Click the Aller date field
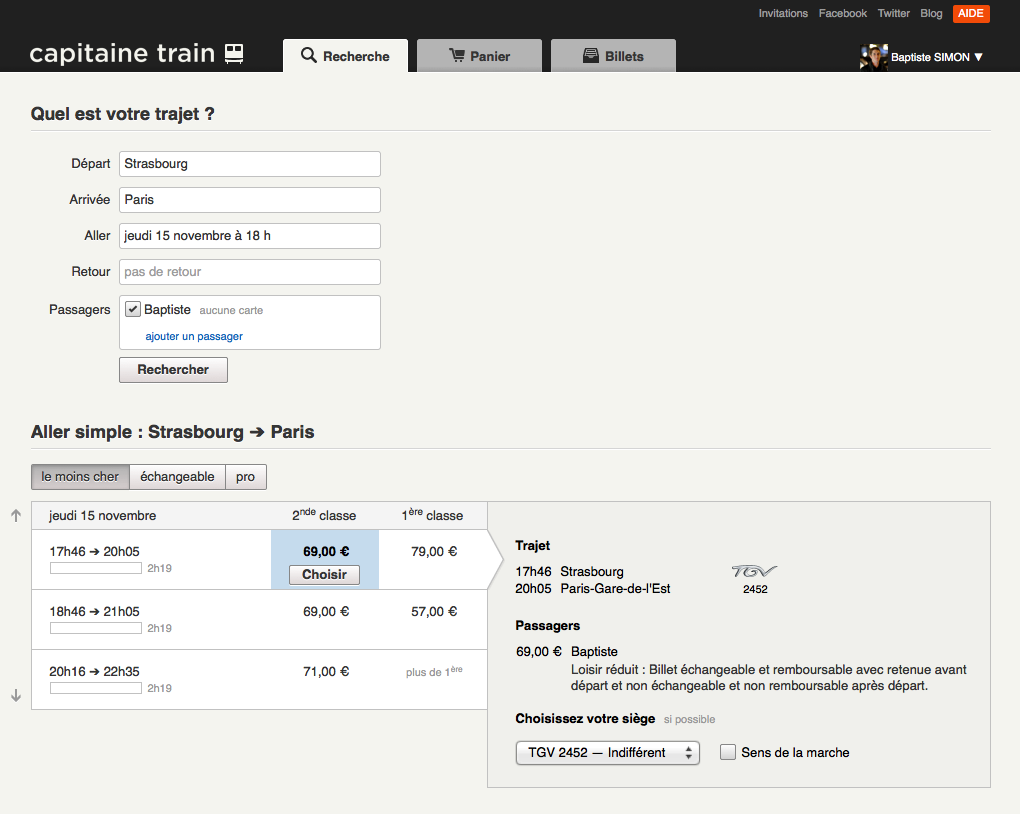Screen dimensions: 1020x814 coord(250,236)
